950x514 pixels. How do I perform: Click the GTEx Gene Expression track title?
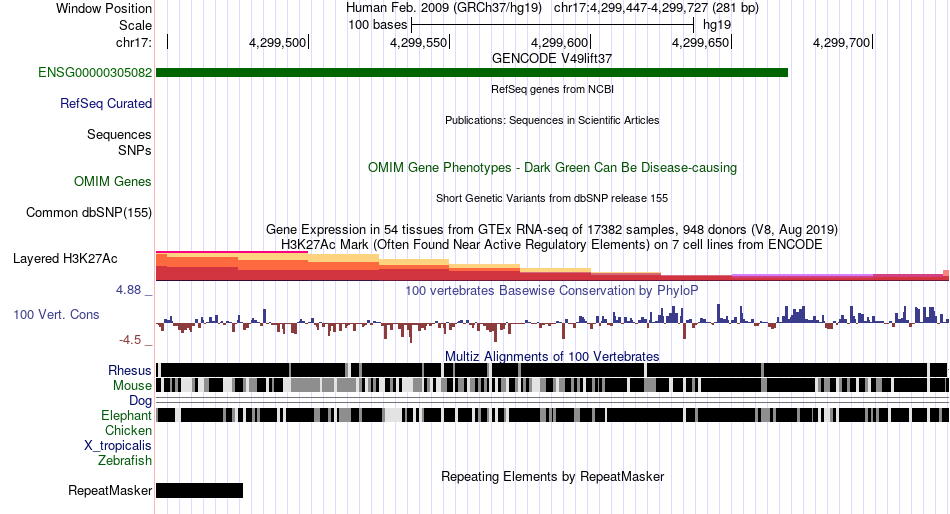552,230
